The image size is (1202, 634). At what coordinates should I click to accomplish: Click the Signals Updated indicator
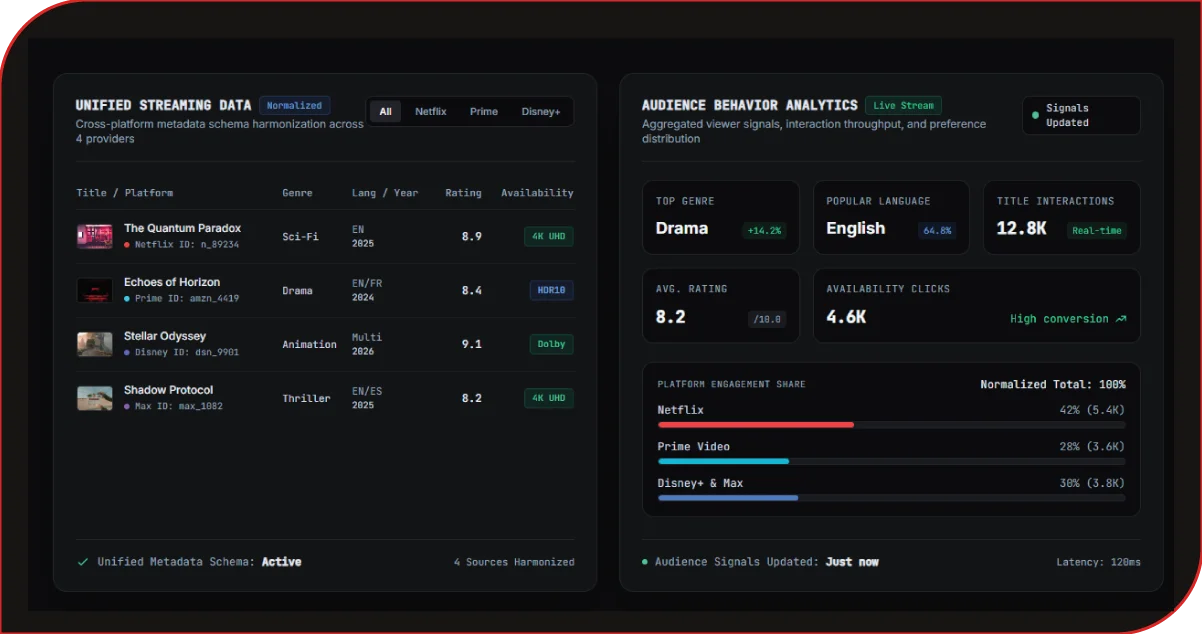pyautogui.click(x=1081, y=115)
